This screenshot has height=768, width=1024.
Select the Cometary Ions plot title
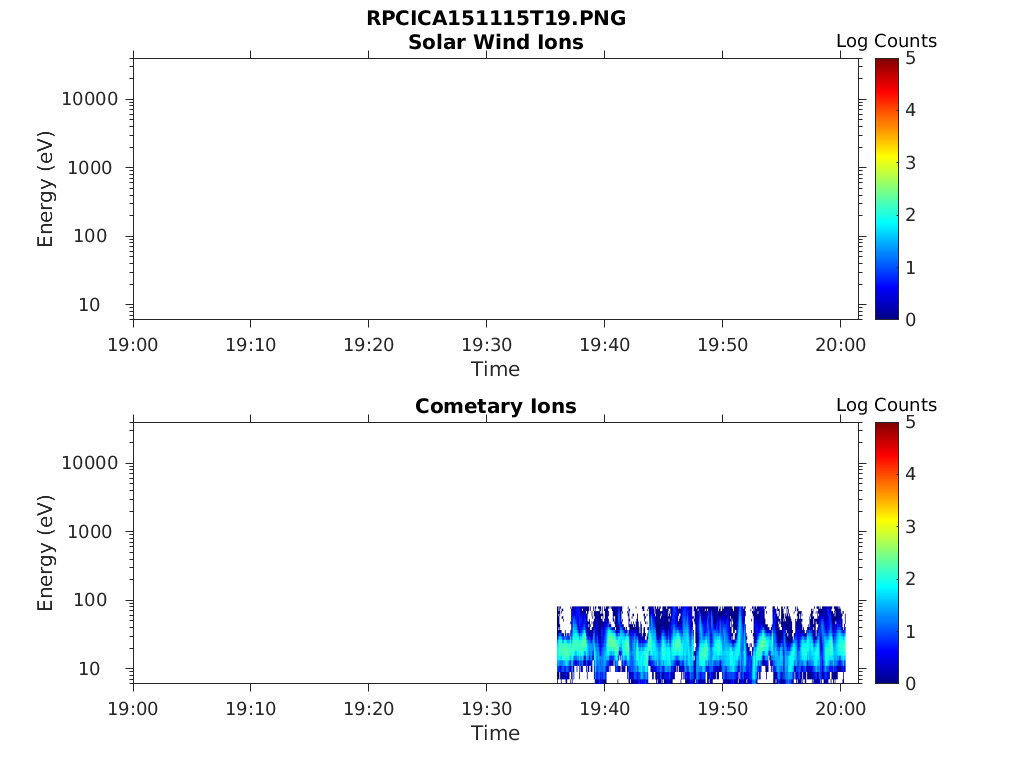496,406
